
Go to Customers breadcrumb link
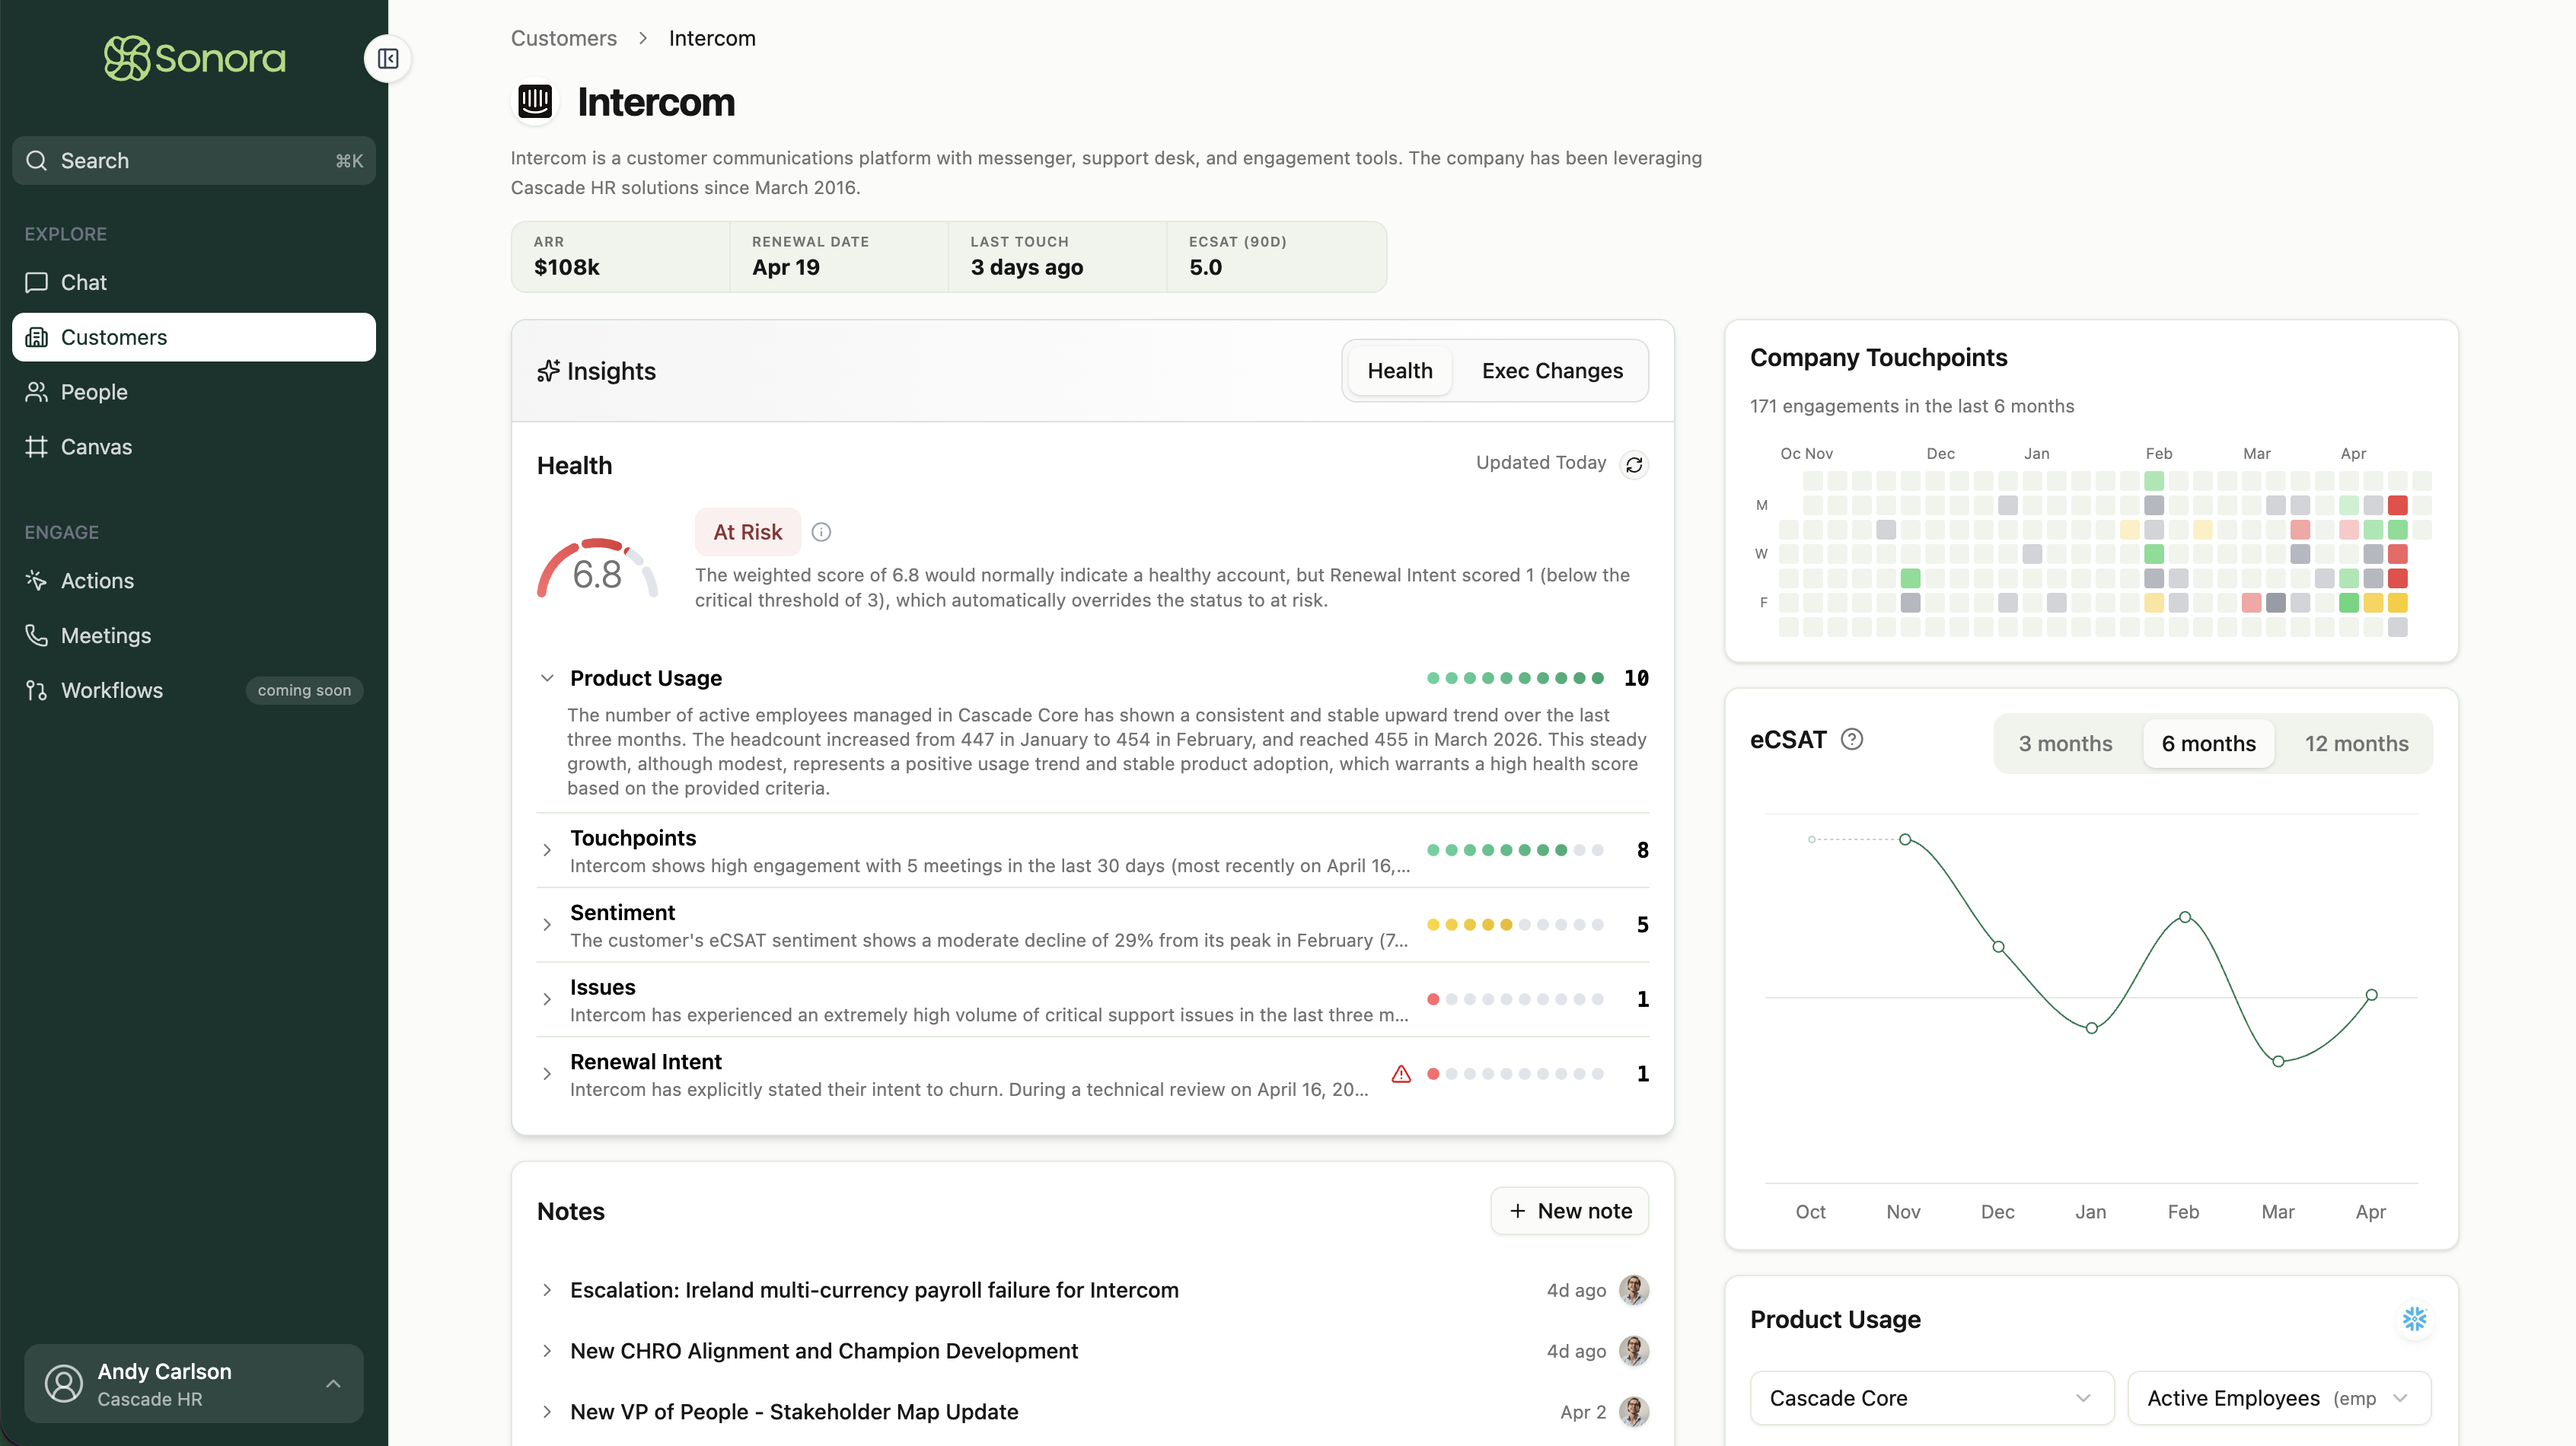(x=564, y=38)
